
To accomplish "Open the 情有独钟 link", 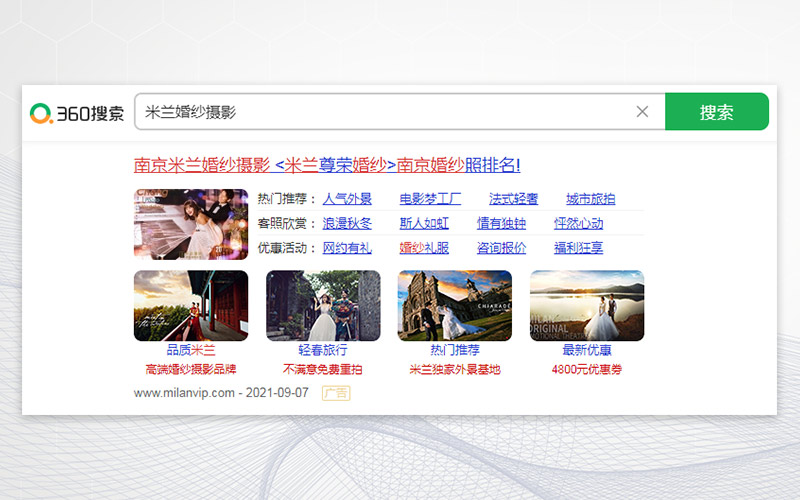I will pyautogui.click(x=501, y=223).
